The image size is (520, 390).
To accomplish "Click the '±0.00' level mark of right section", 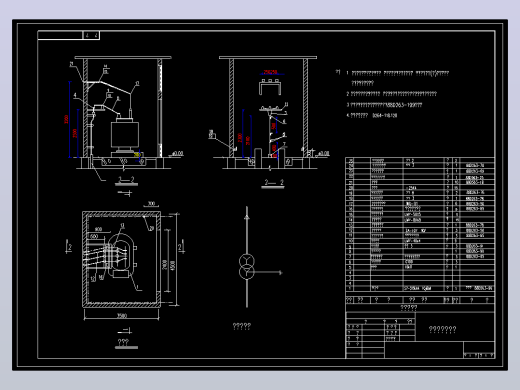I will tap(323, 153).
